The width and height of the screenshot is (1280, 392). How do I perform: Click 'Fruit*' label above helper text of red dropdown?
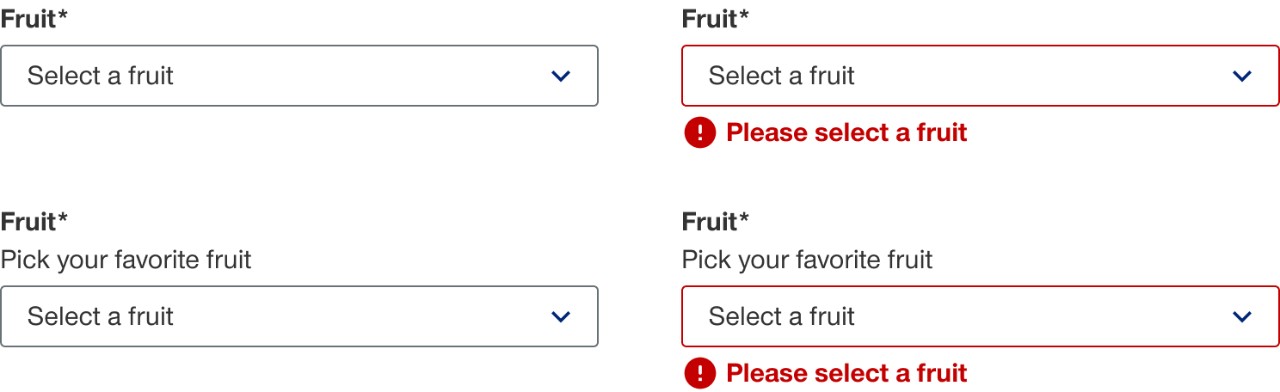coord(715,220)
